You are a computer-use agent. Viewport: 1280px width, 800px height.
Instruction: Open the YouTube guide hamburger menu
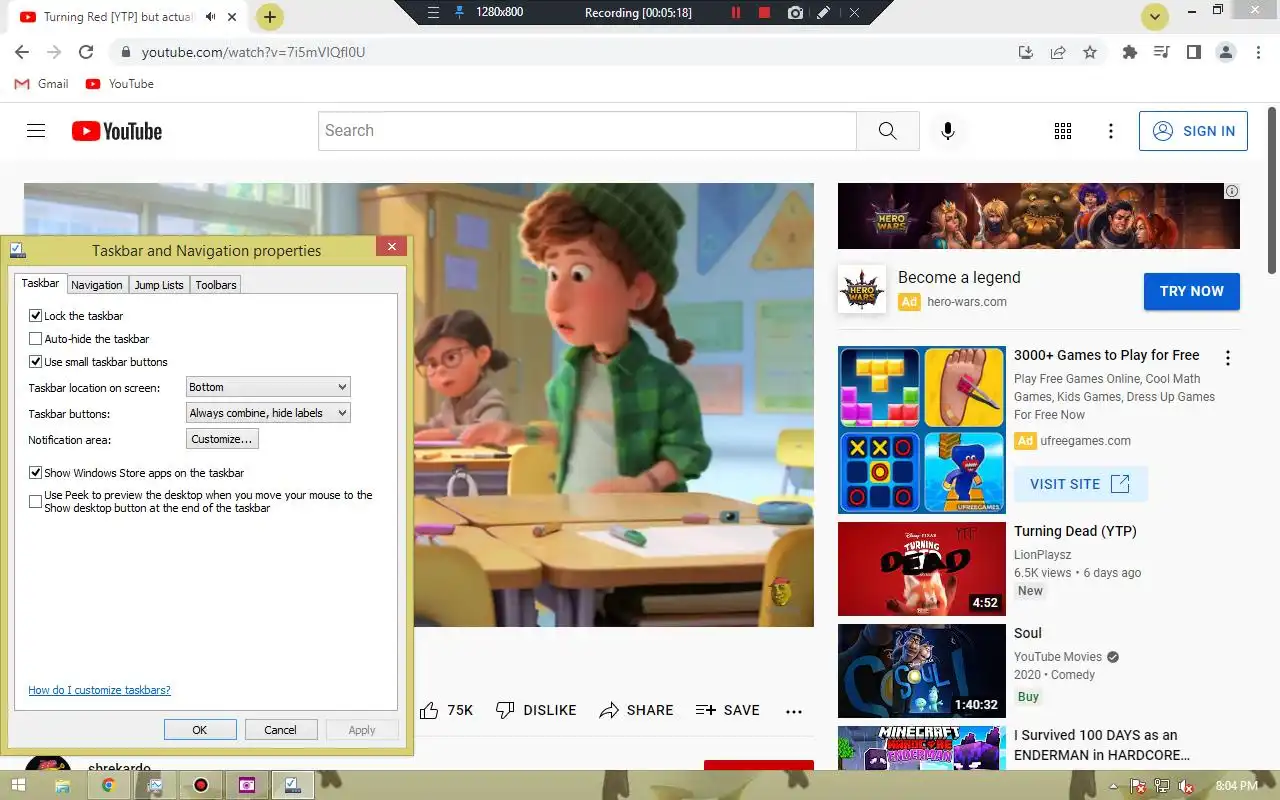coord(36,131)
